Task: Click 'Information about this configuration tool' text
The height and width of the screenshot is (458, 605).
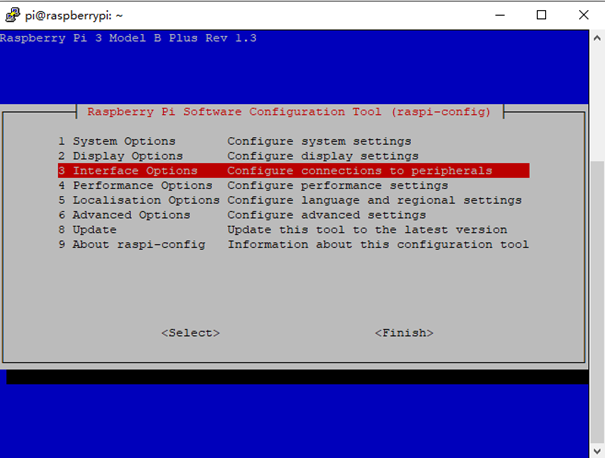Action: 378,244
